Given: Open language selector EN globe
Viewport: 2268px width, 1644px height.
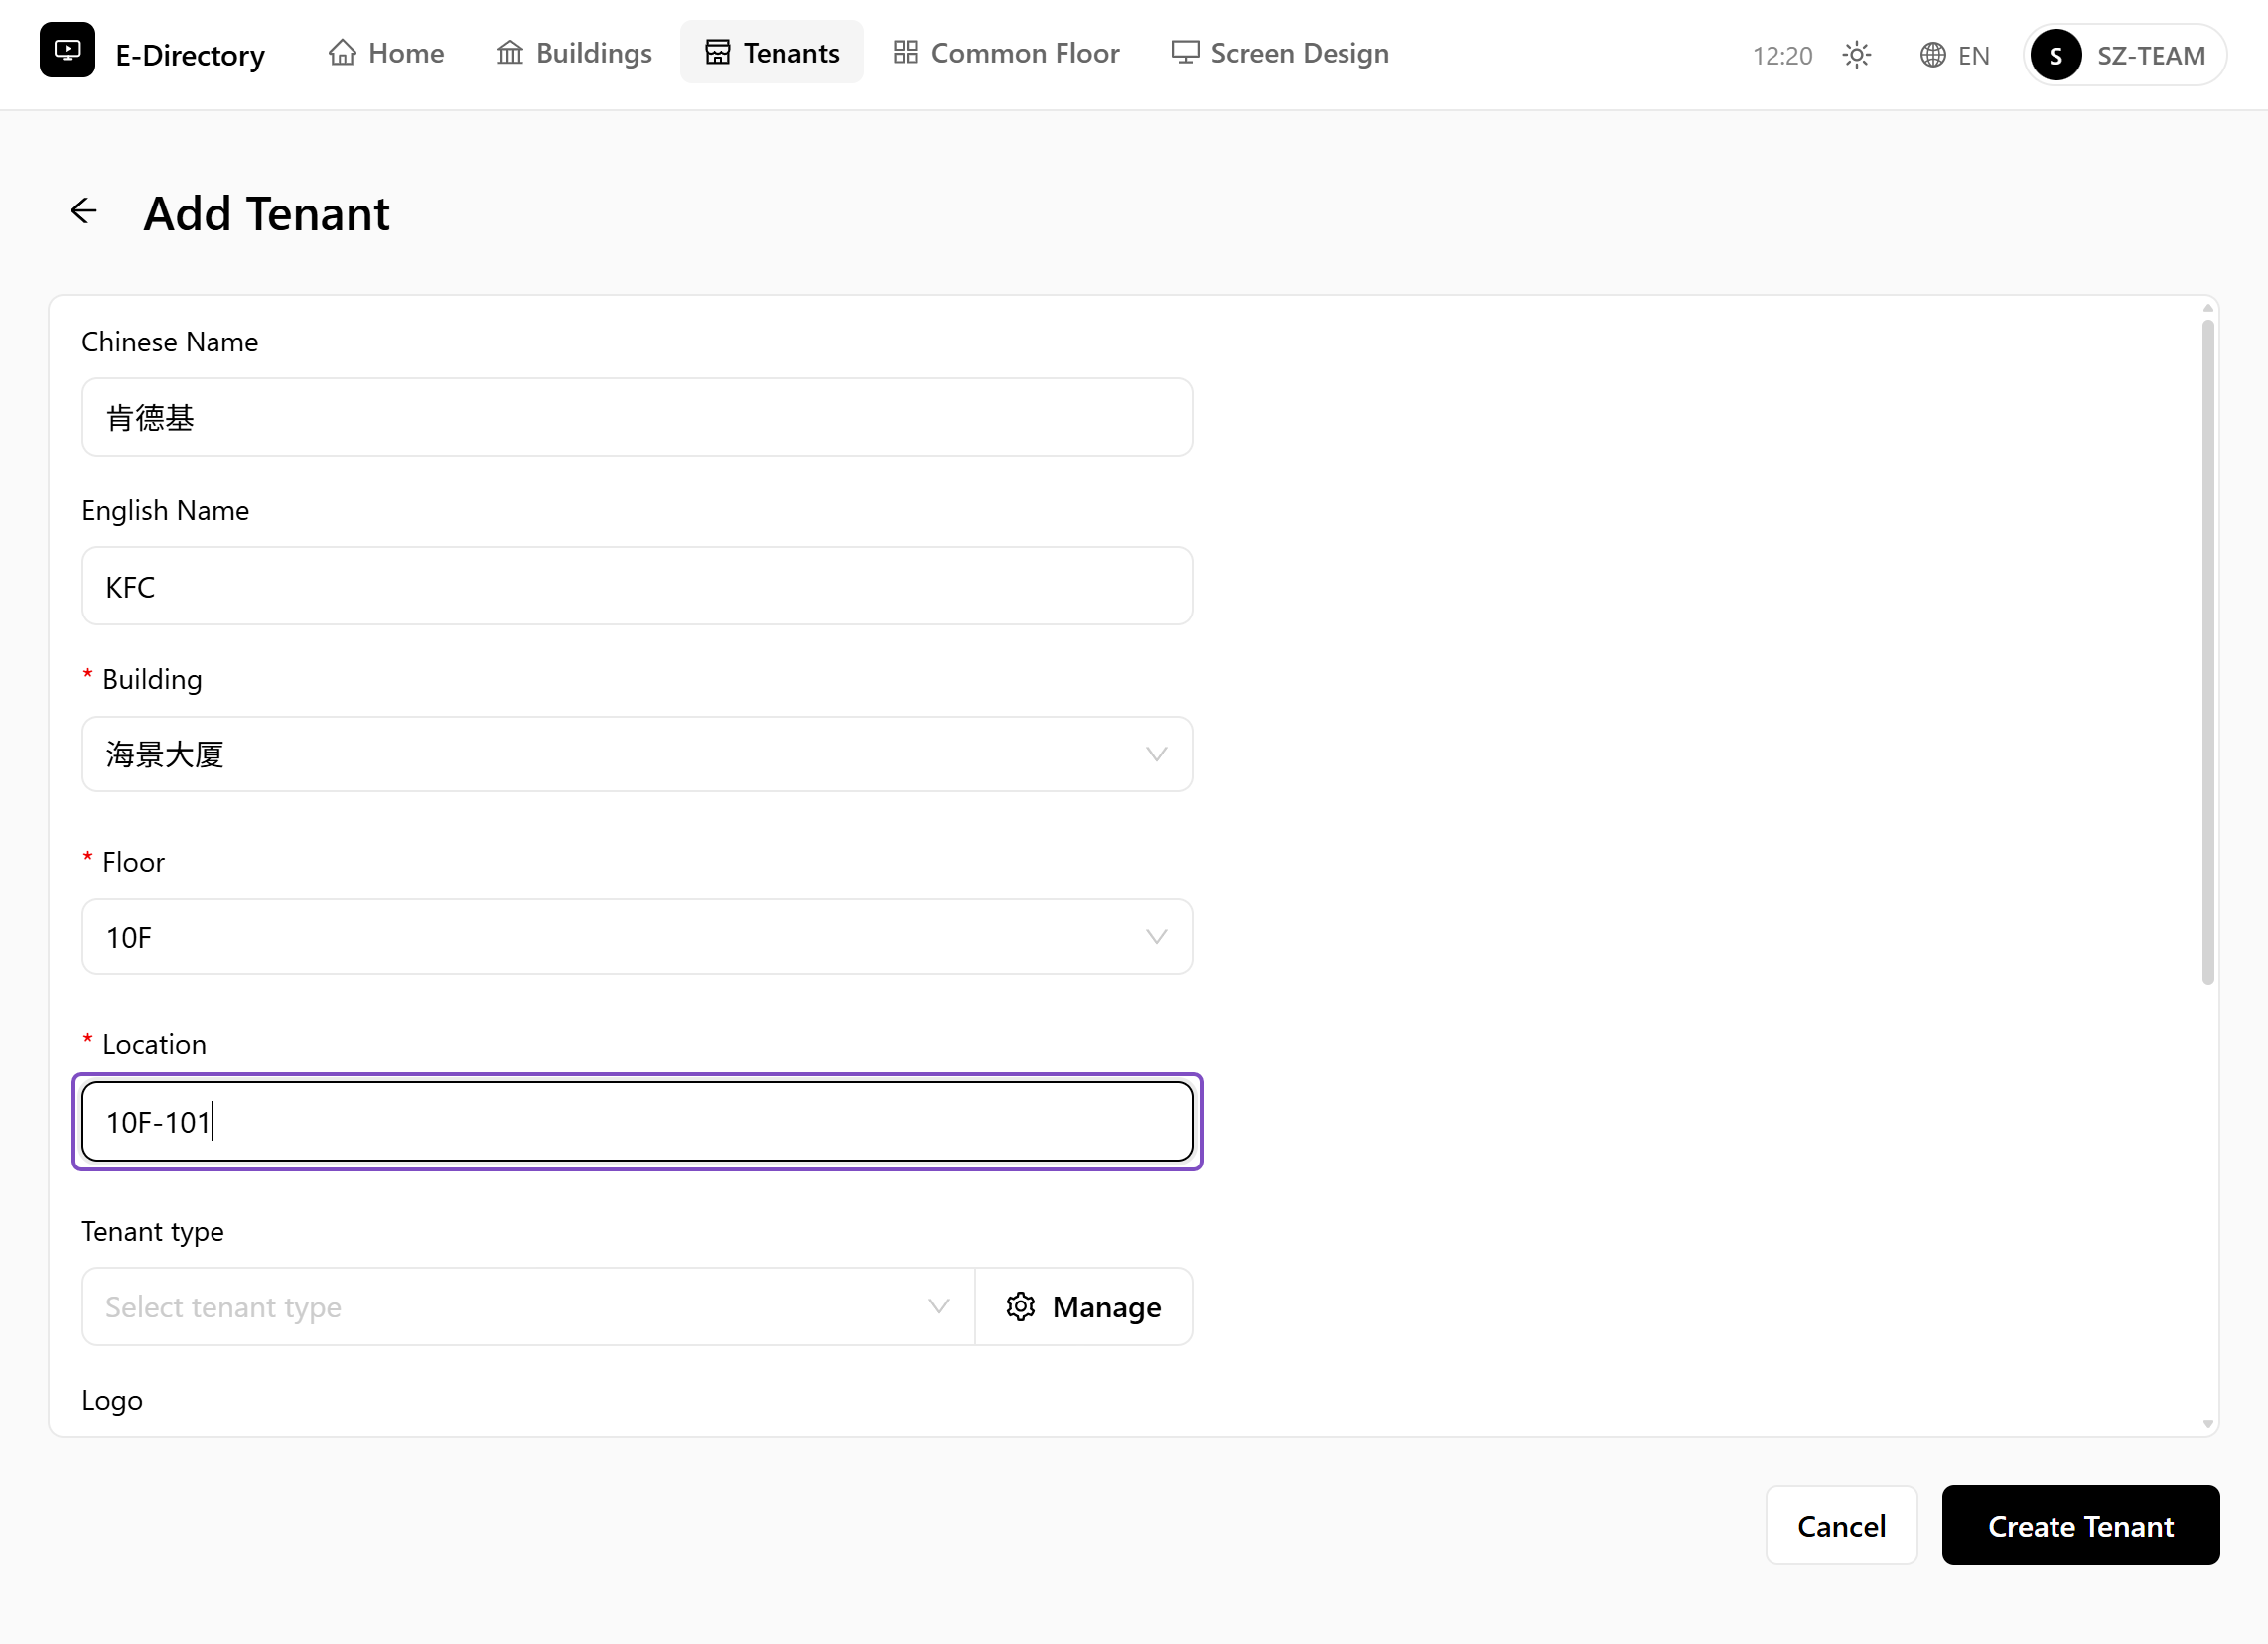Looking at the screenshot, I should point(1955,55).
